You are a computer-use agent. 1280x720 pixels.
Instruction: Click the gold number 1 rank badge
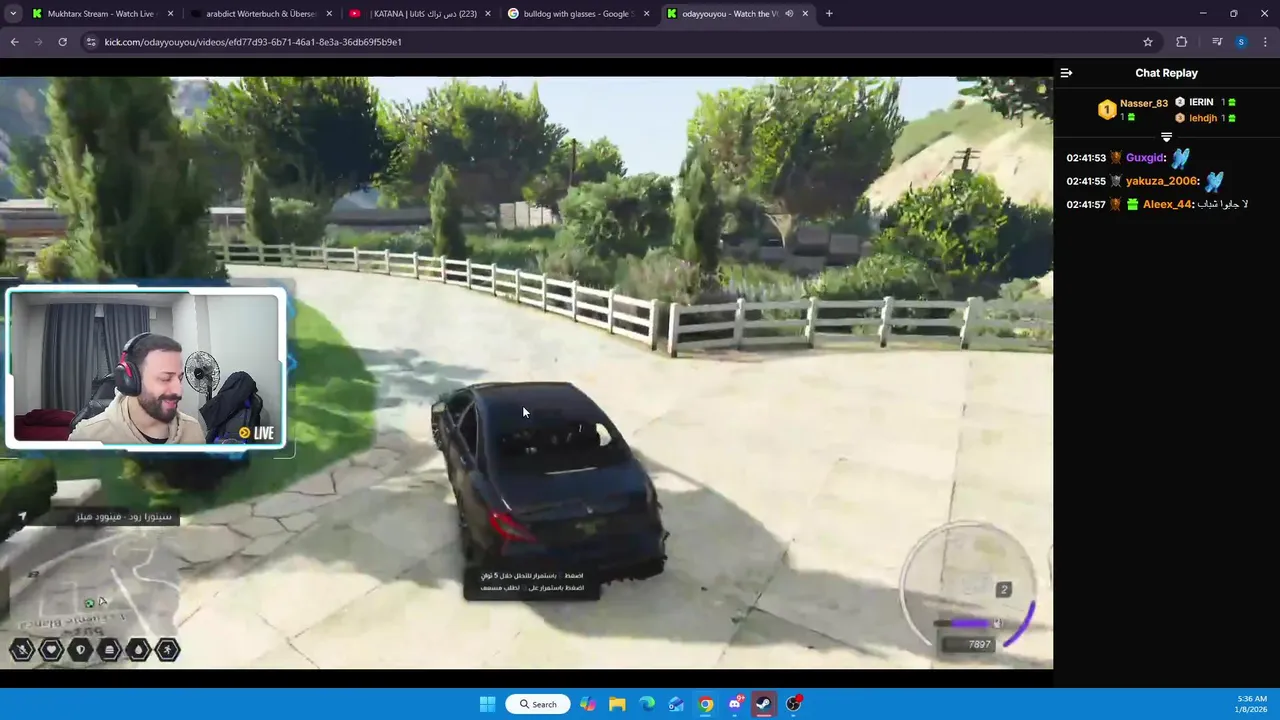pyautogui.click(x=1107, y=110)
